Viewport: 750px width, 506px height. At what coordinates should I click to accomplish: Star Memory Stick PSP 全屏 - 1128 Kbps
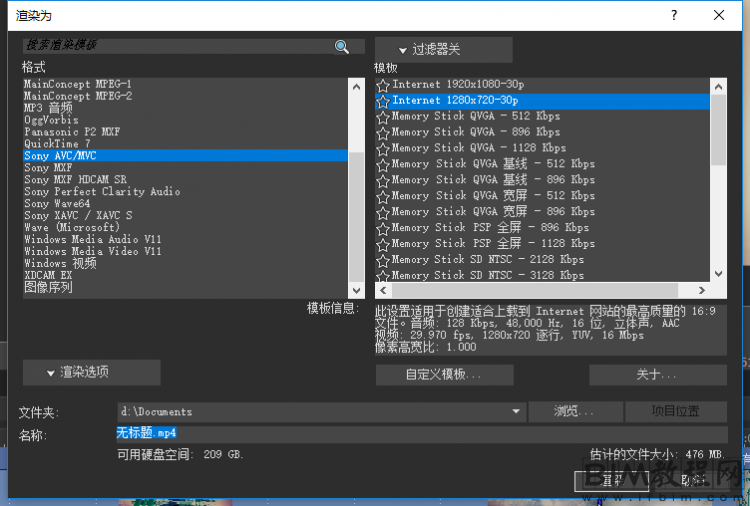pyautogui.click(x=383, y=244)
